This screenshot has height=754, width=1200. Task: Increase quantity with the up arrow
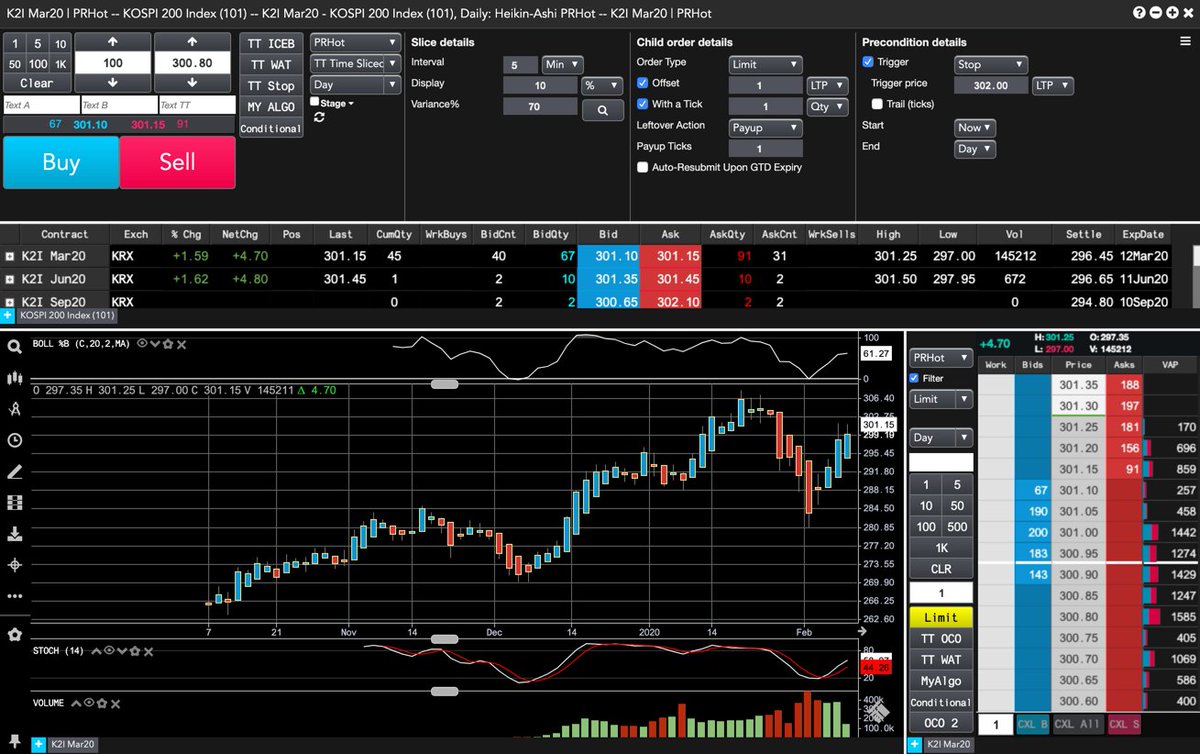(x=111, y=43)
